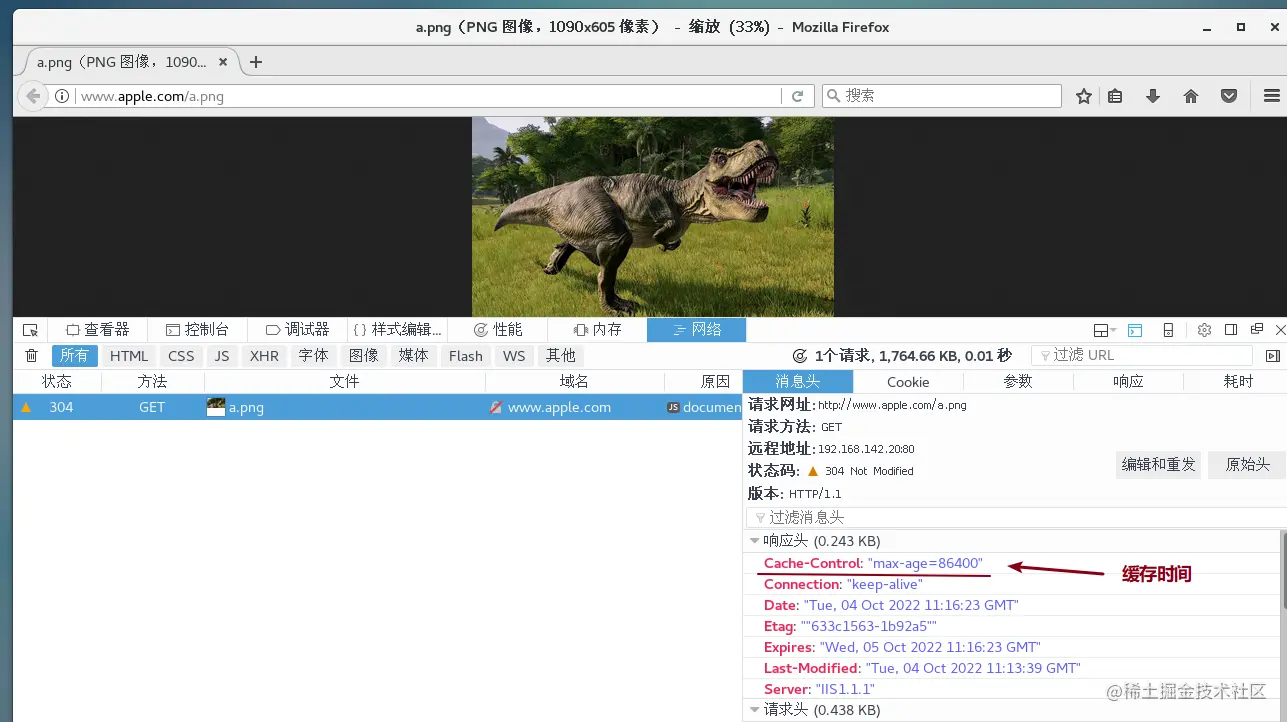Screen dimensions: 1287x722
Task: Toggle the 图像 network filter
Action: coord(363,355)
